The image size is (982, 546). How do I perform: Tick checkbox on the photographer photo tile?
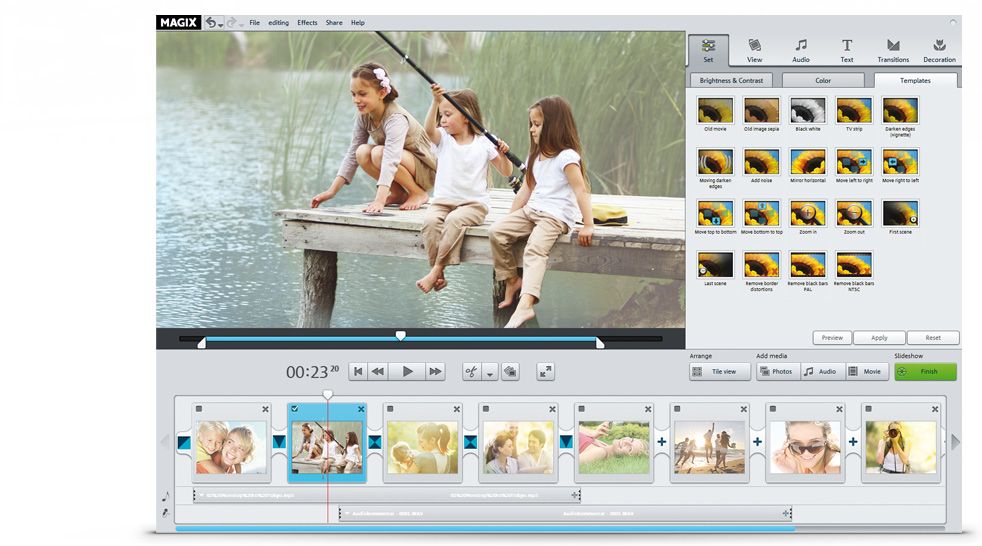click(x=869, y=409)
